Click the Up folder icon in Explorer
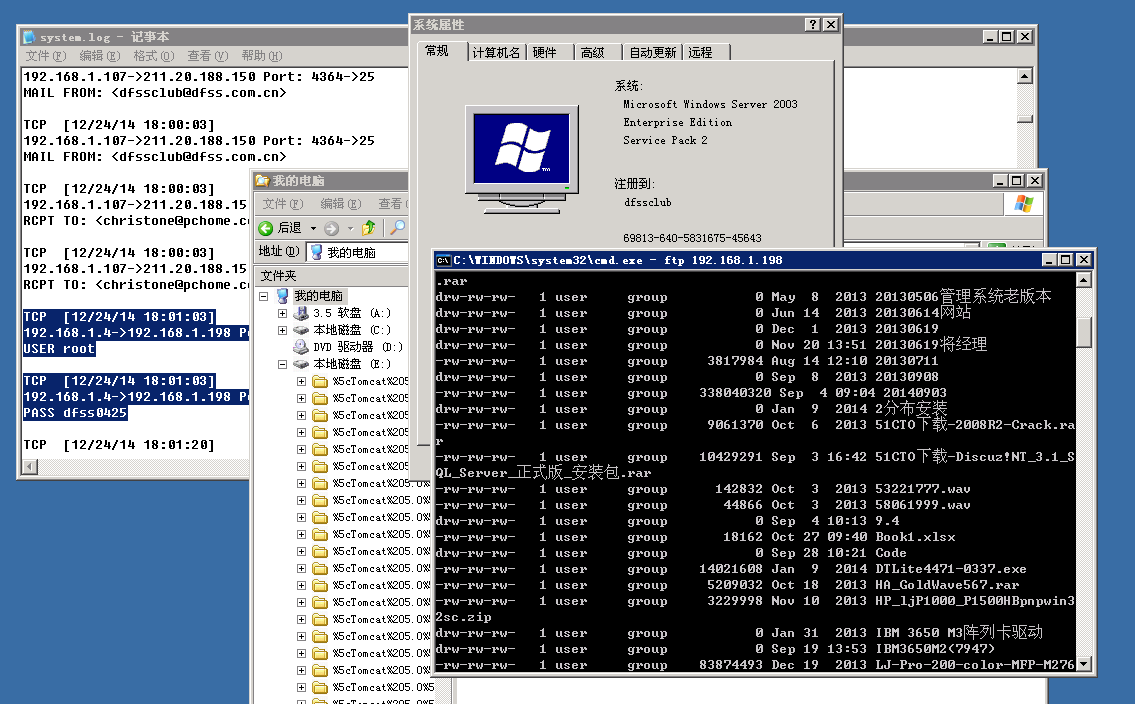The width and height of the screenshot is (1135, 704). click(x=368, y=228)
